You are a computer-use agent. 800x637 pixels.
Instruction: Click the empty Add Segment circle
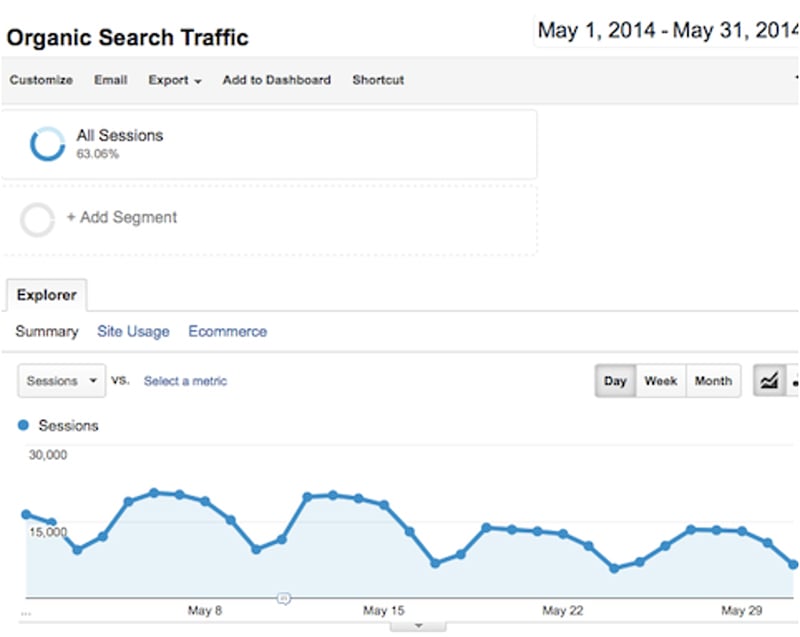[37, 219]
